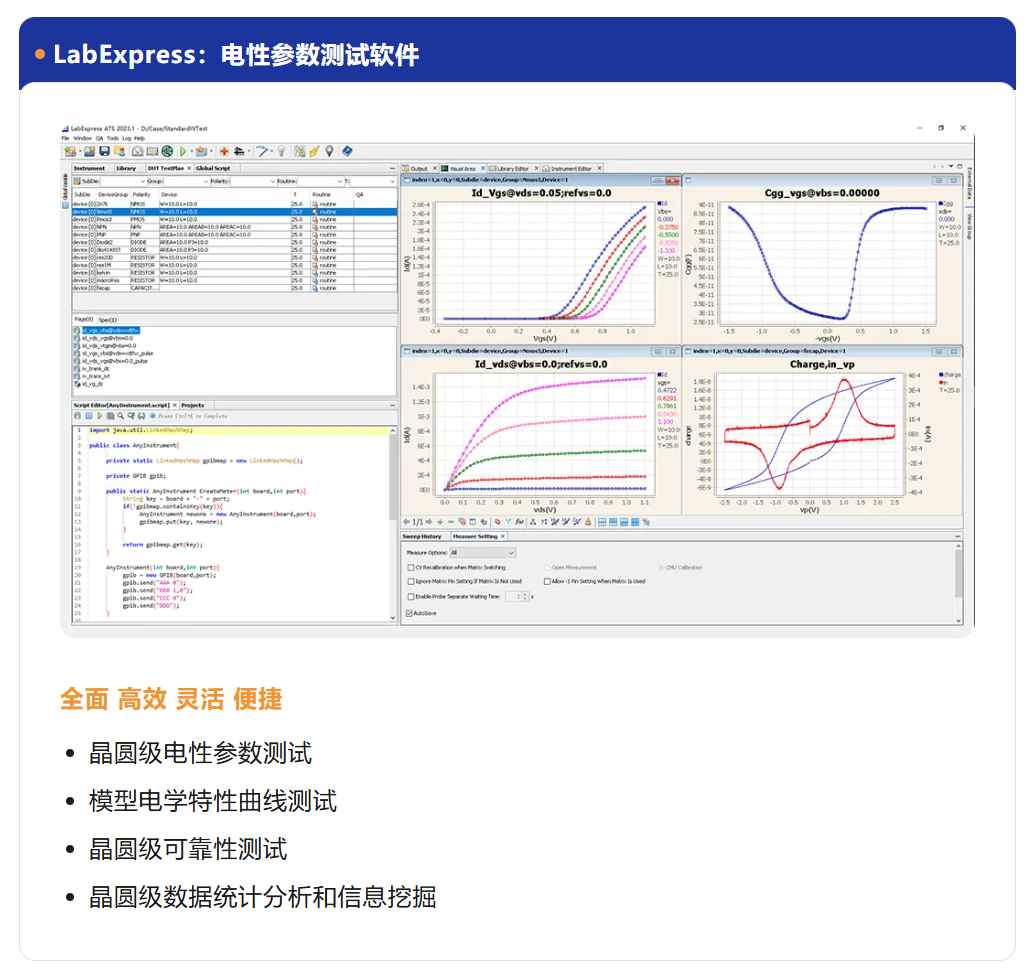This screenshot has height=974, width=1032.
Task: Click the globe icon in main toolbar
Action: click(x=167, y=151)
